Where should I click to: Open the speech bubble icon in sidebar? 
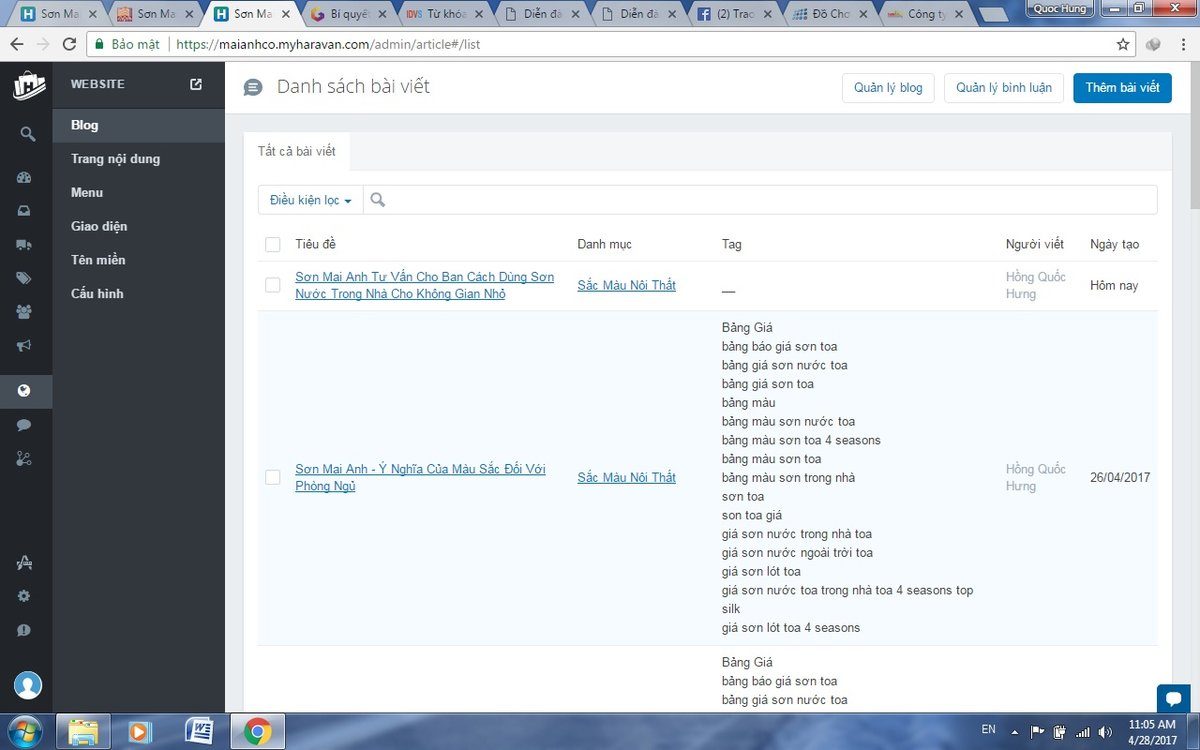click(x=25, y=425)
